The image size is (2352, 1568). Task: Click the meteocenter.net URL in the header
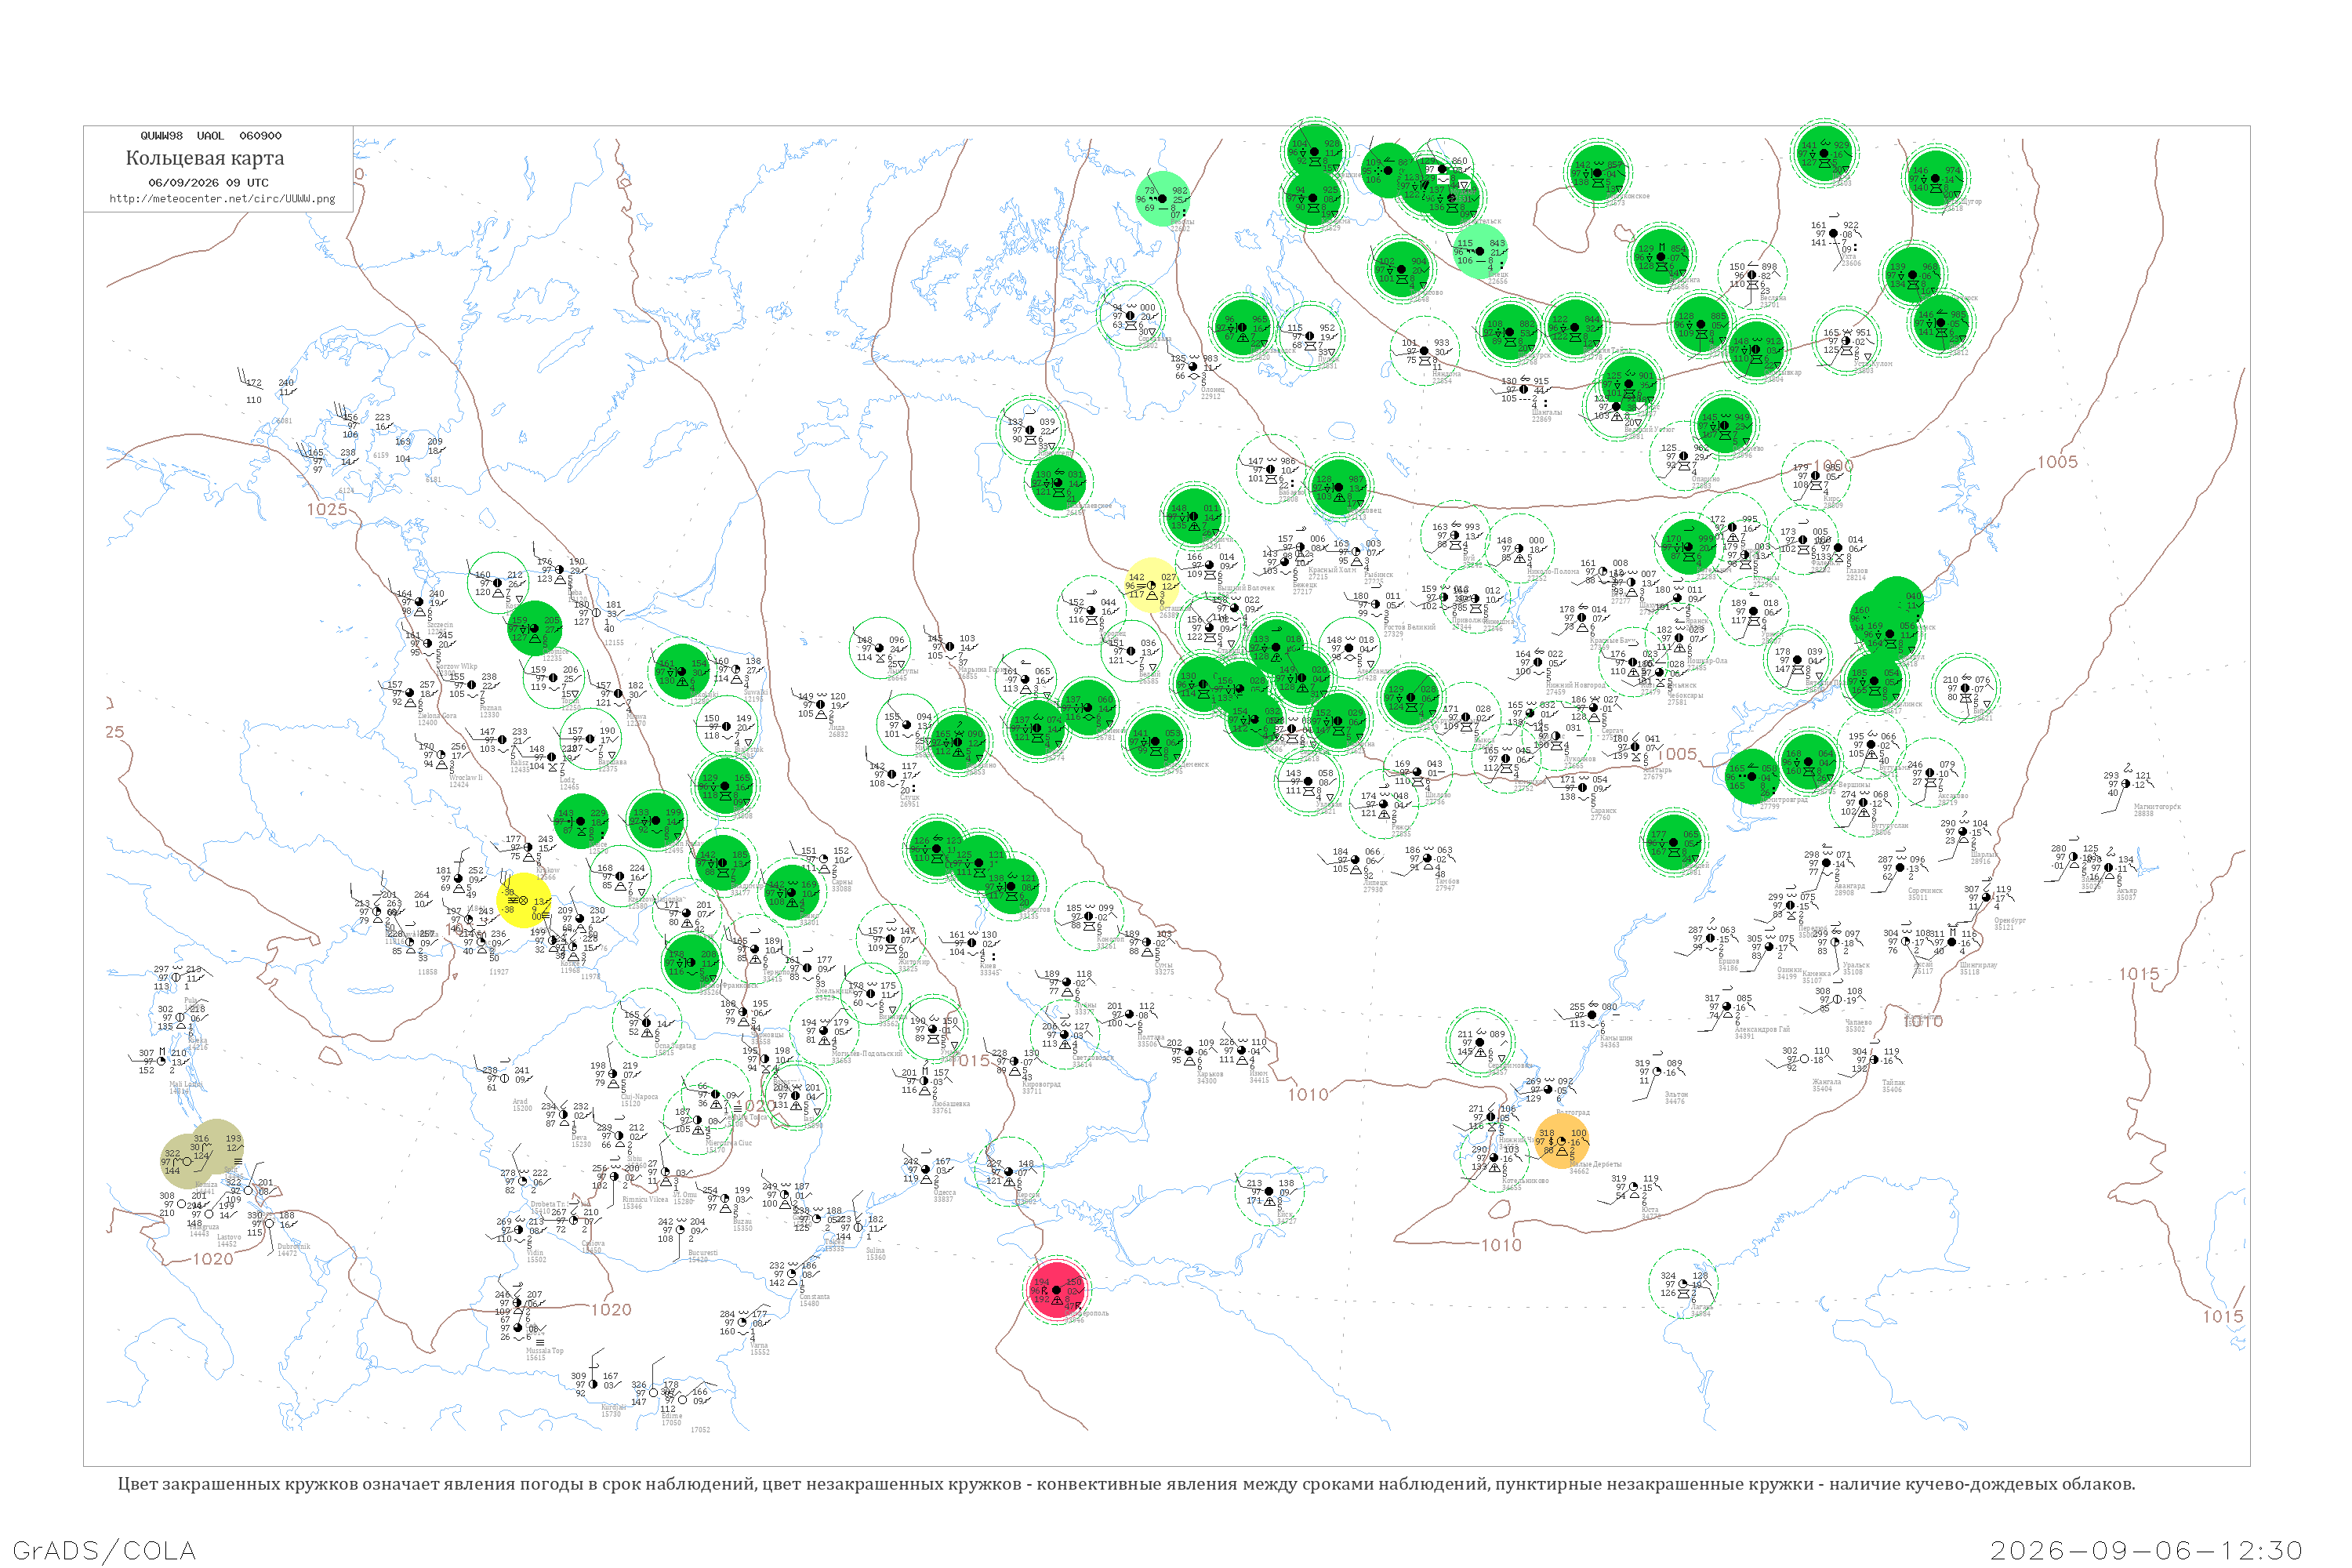[222, 198]
